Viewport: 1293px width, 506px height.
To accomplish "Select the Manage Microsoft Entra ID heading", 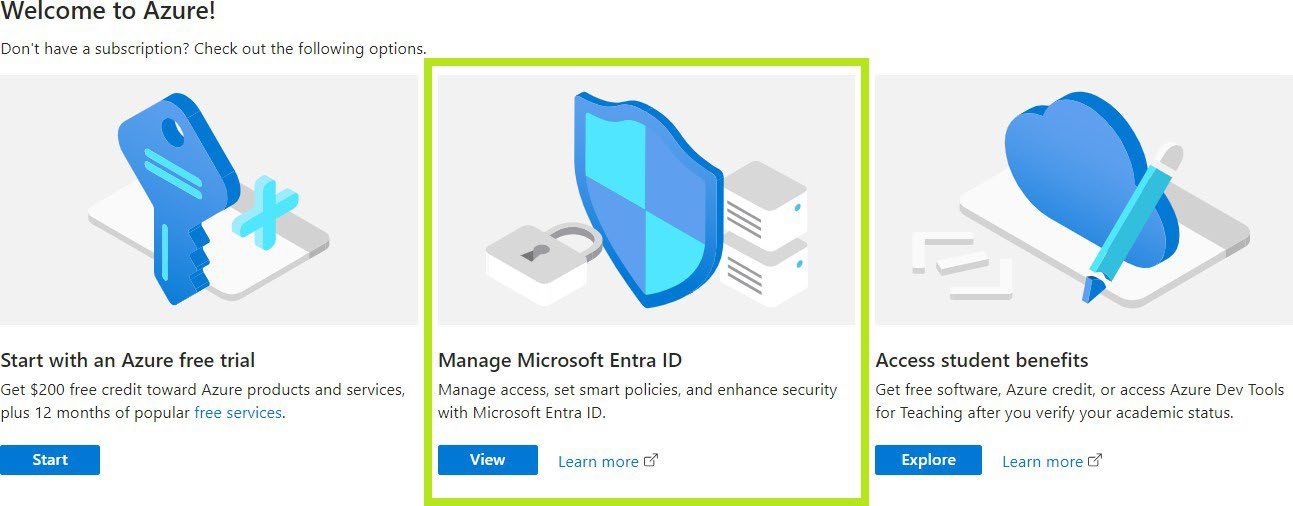I will [560, 360].
